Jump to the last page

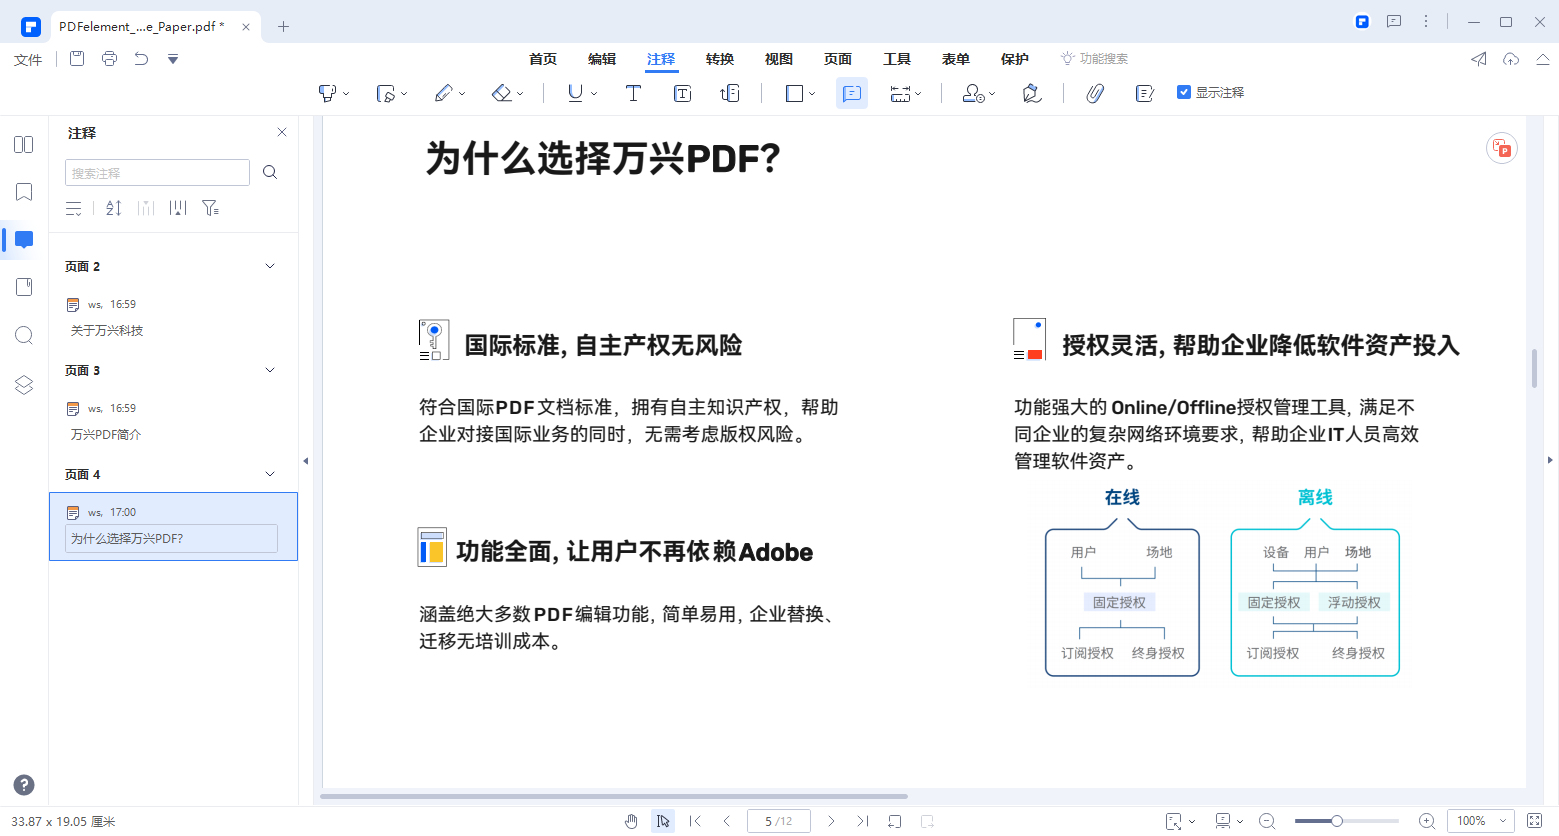coord(862,821)
